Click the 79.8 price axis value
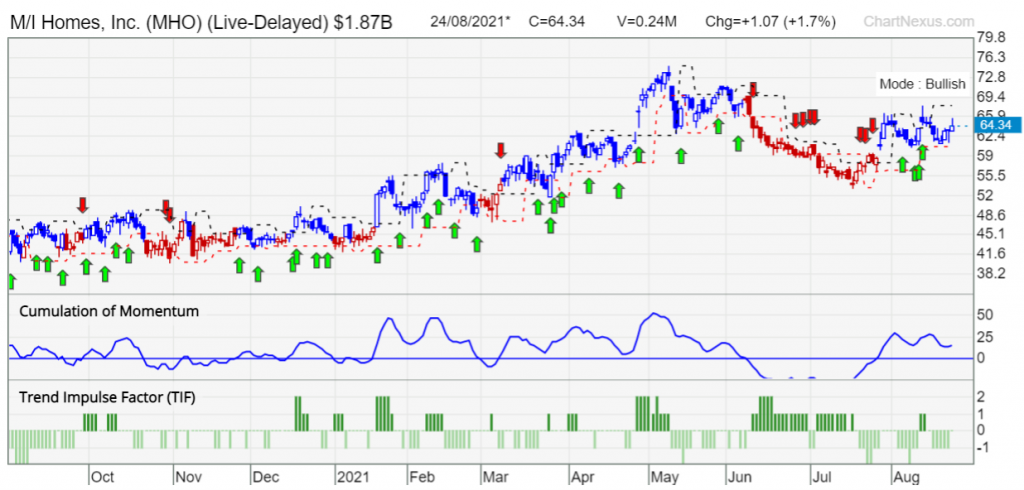The width and height of the screenshot is (1024, 490). click(989, 37)
